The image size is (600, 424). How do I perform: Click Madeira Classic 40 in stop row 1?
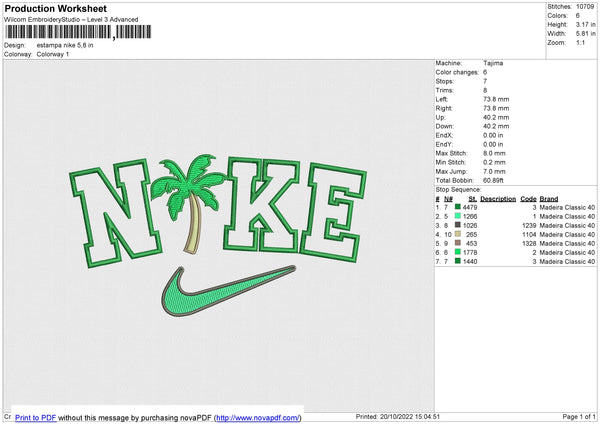pos(567,207)
